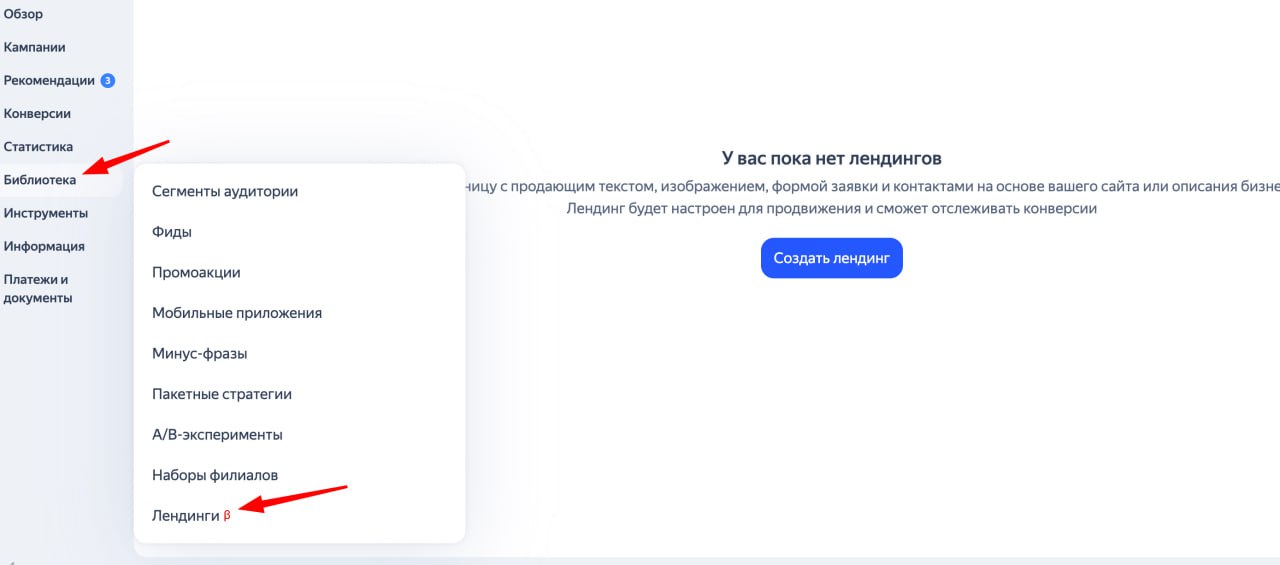Screen dimensions: 1280x565
Task: Open Минус-фразы in the submenu
Action: coord(200,353)
